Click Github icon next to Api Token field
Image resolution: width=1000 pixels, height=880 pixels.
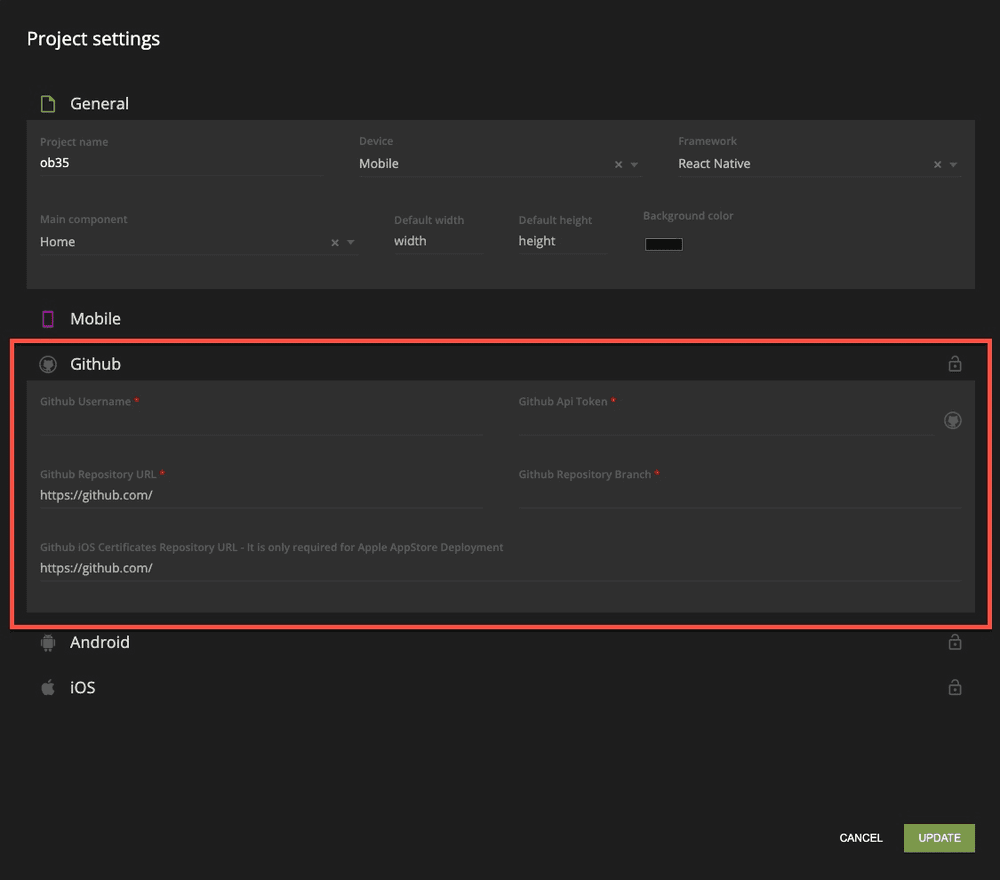coord(953,420)
